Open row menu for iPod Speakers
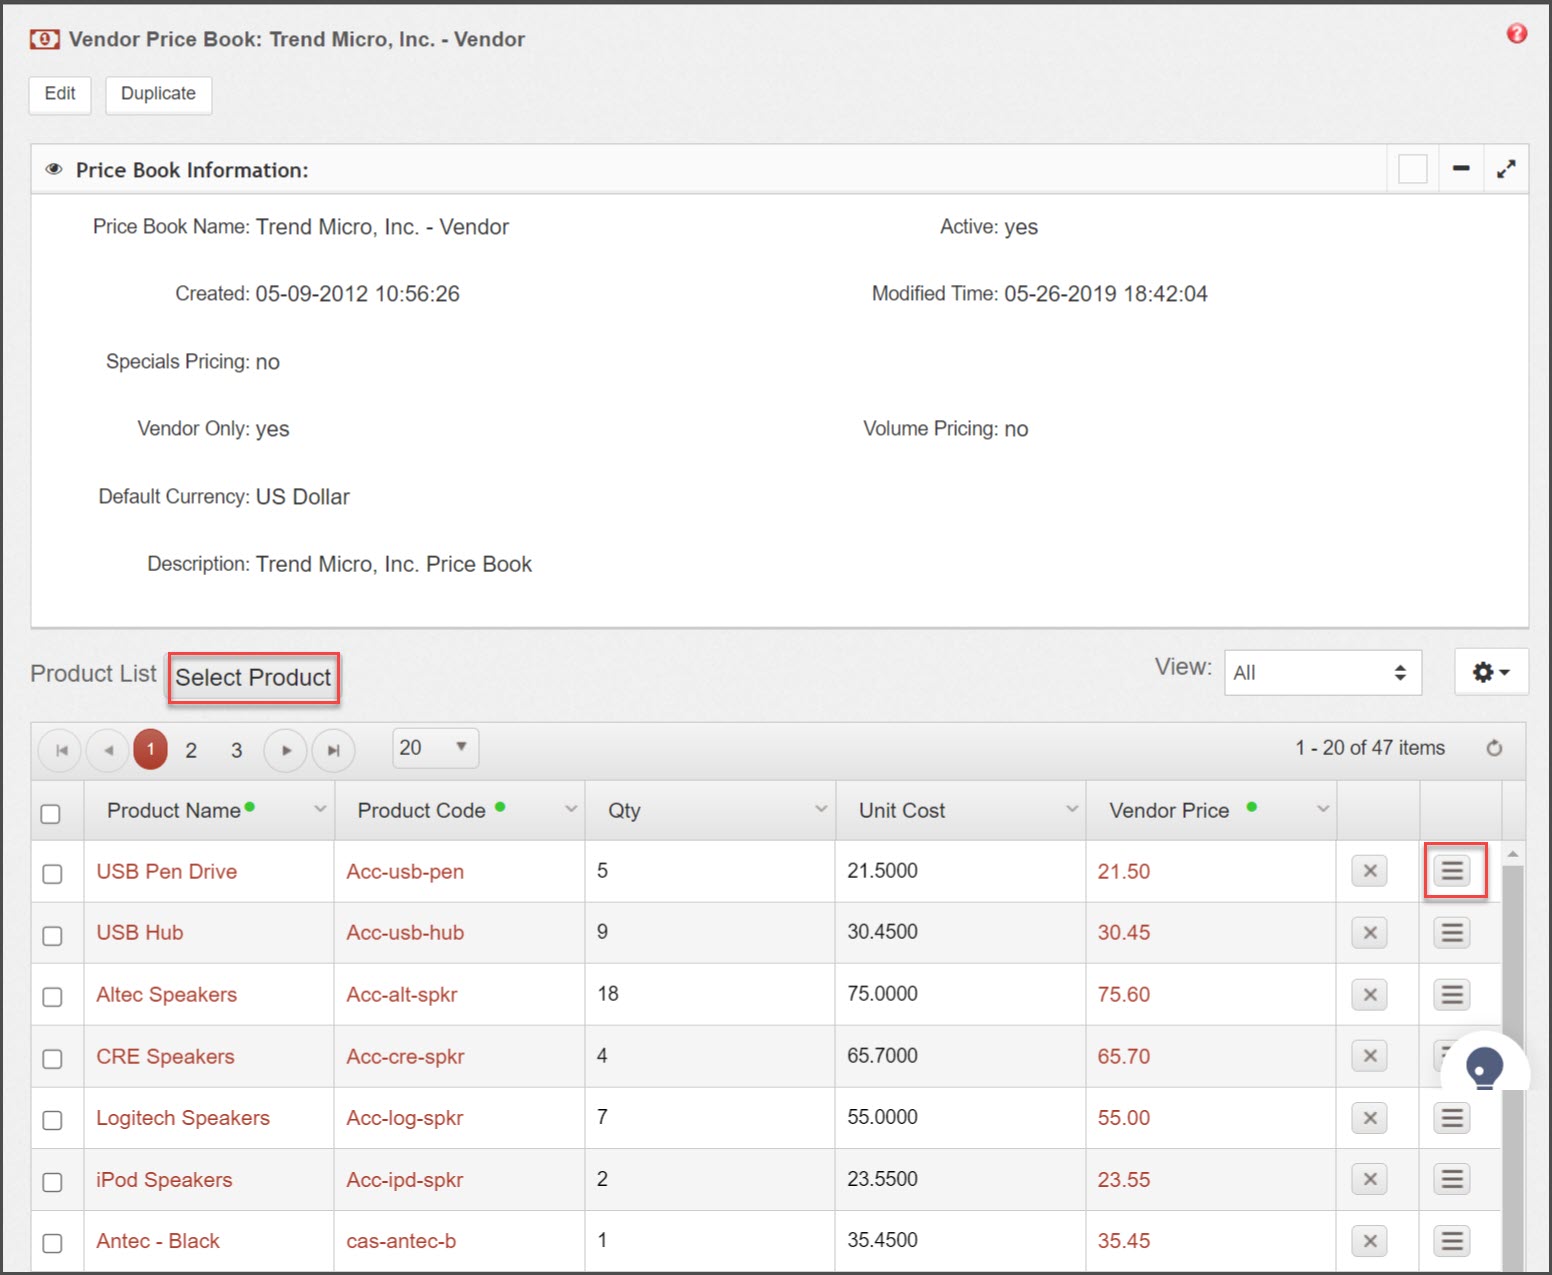1552x1275 pixels. click(x=1452, y=1180)
